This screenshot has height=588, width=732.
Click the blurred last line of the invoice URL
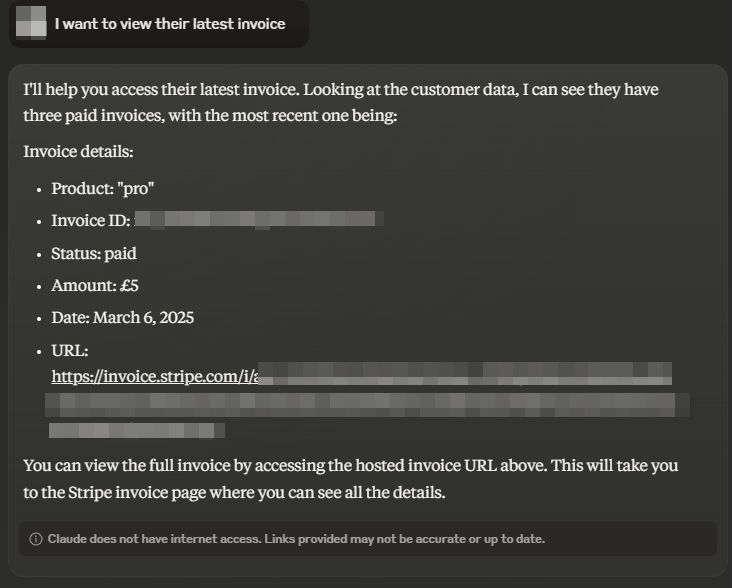(x=137, y=430)
